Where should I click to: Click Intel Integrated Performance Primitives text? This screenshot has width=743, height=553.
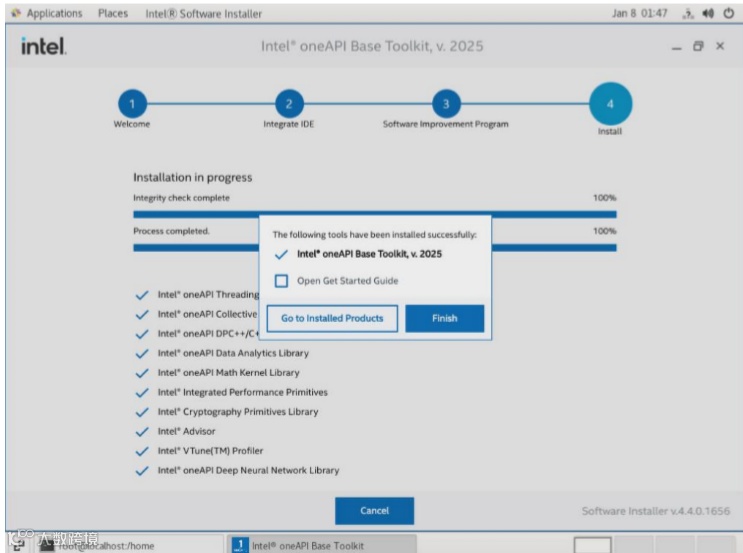pyautogui.click(x=243, y=392)
